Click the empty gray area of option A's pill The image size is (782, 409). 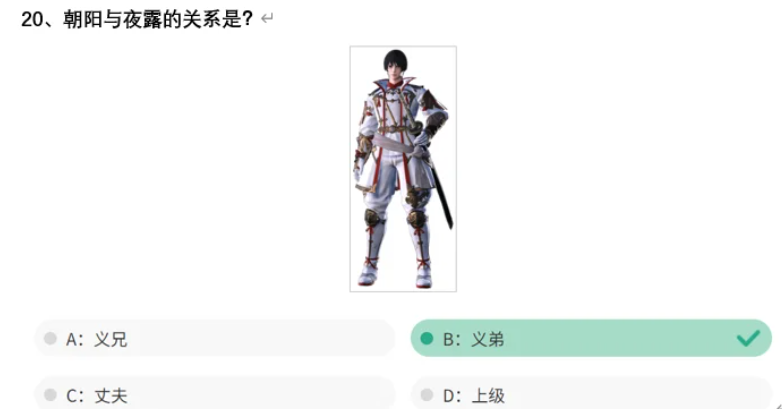(259, 339)
